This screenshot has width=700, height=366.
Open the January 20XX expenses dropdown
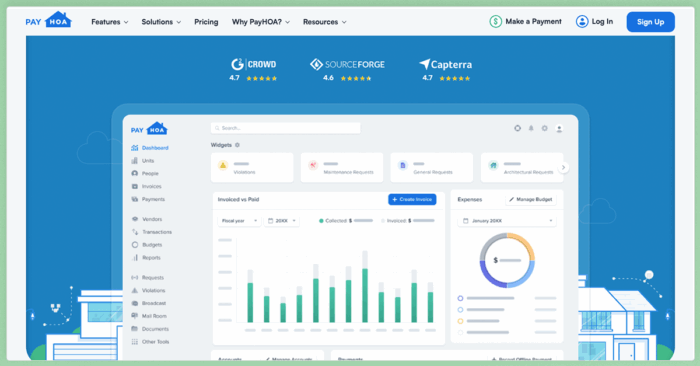pos(507,221)
